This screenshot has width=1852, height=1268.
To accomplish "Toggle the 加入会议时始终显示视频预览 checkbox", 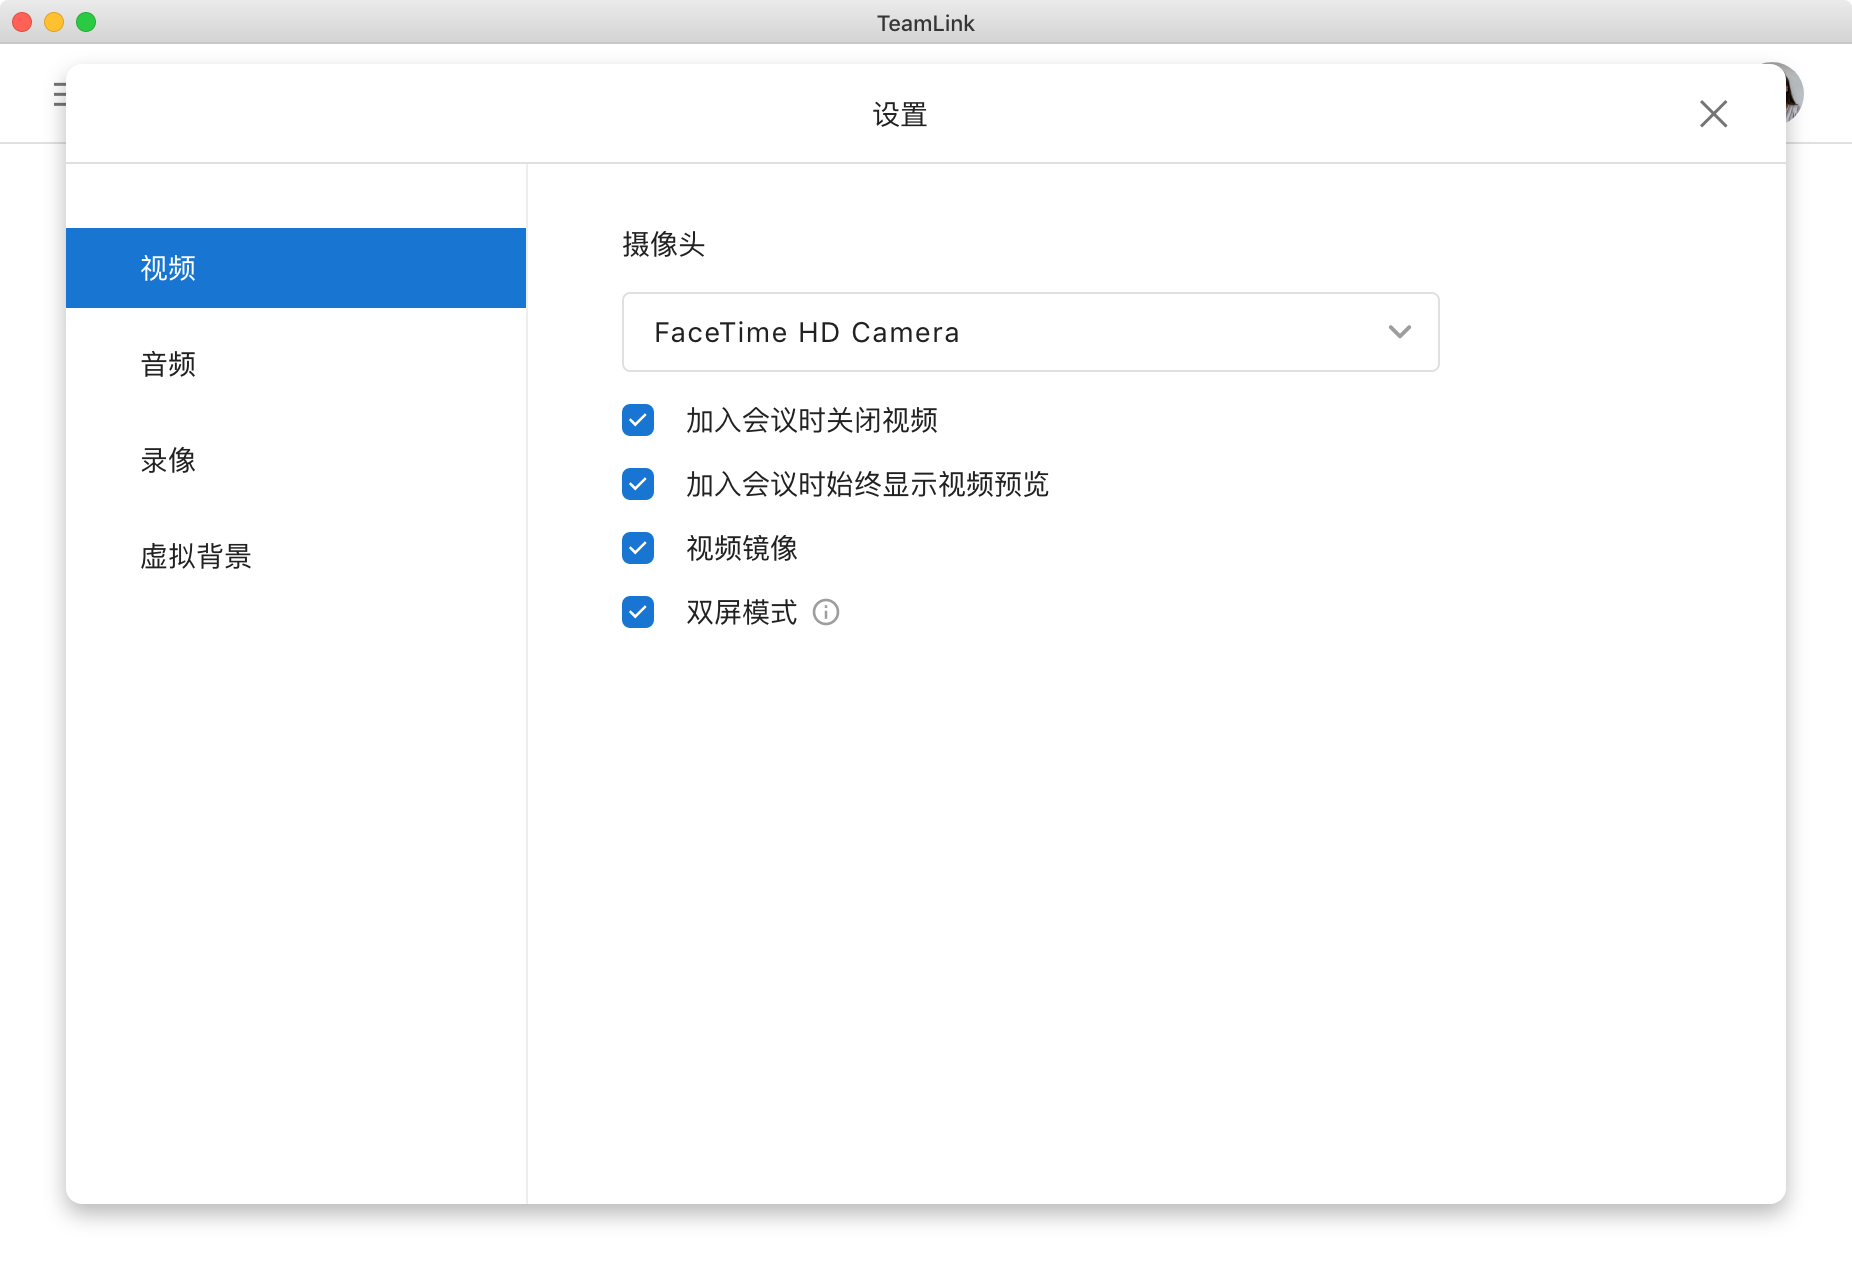I will click(x=638, y=484).
